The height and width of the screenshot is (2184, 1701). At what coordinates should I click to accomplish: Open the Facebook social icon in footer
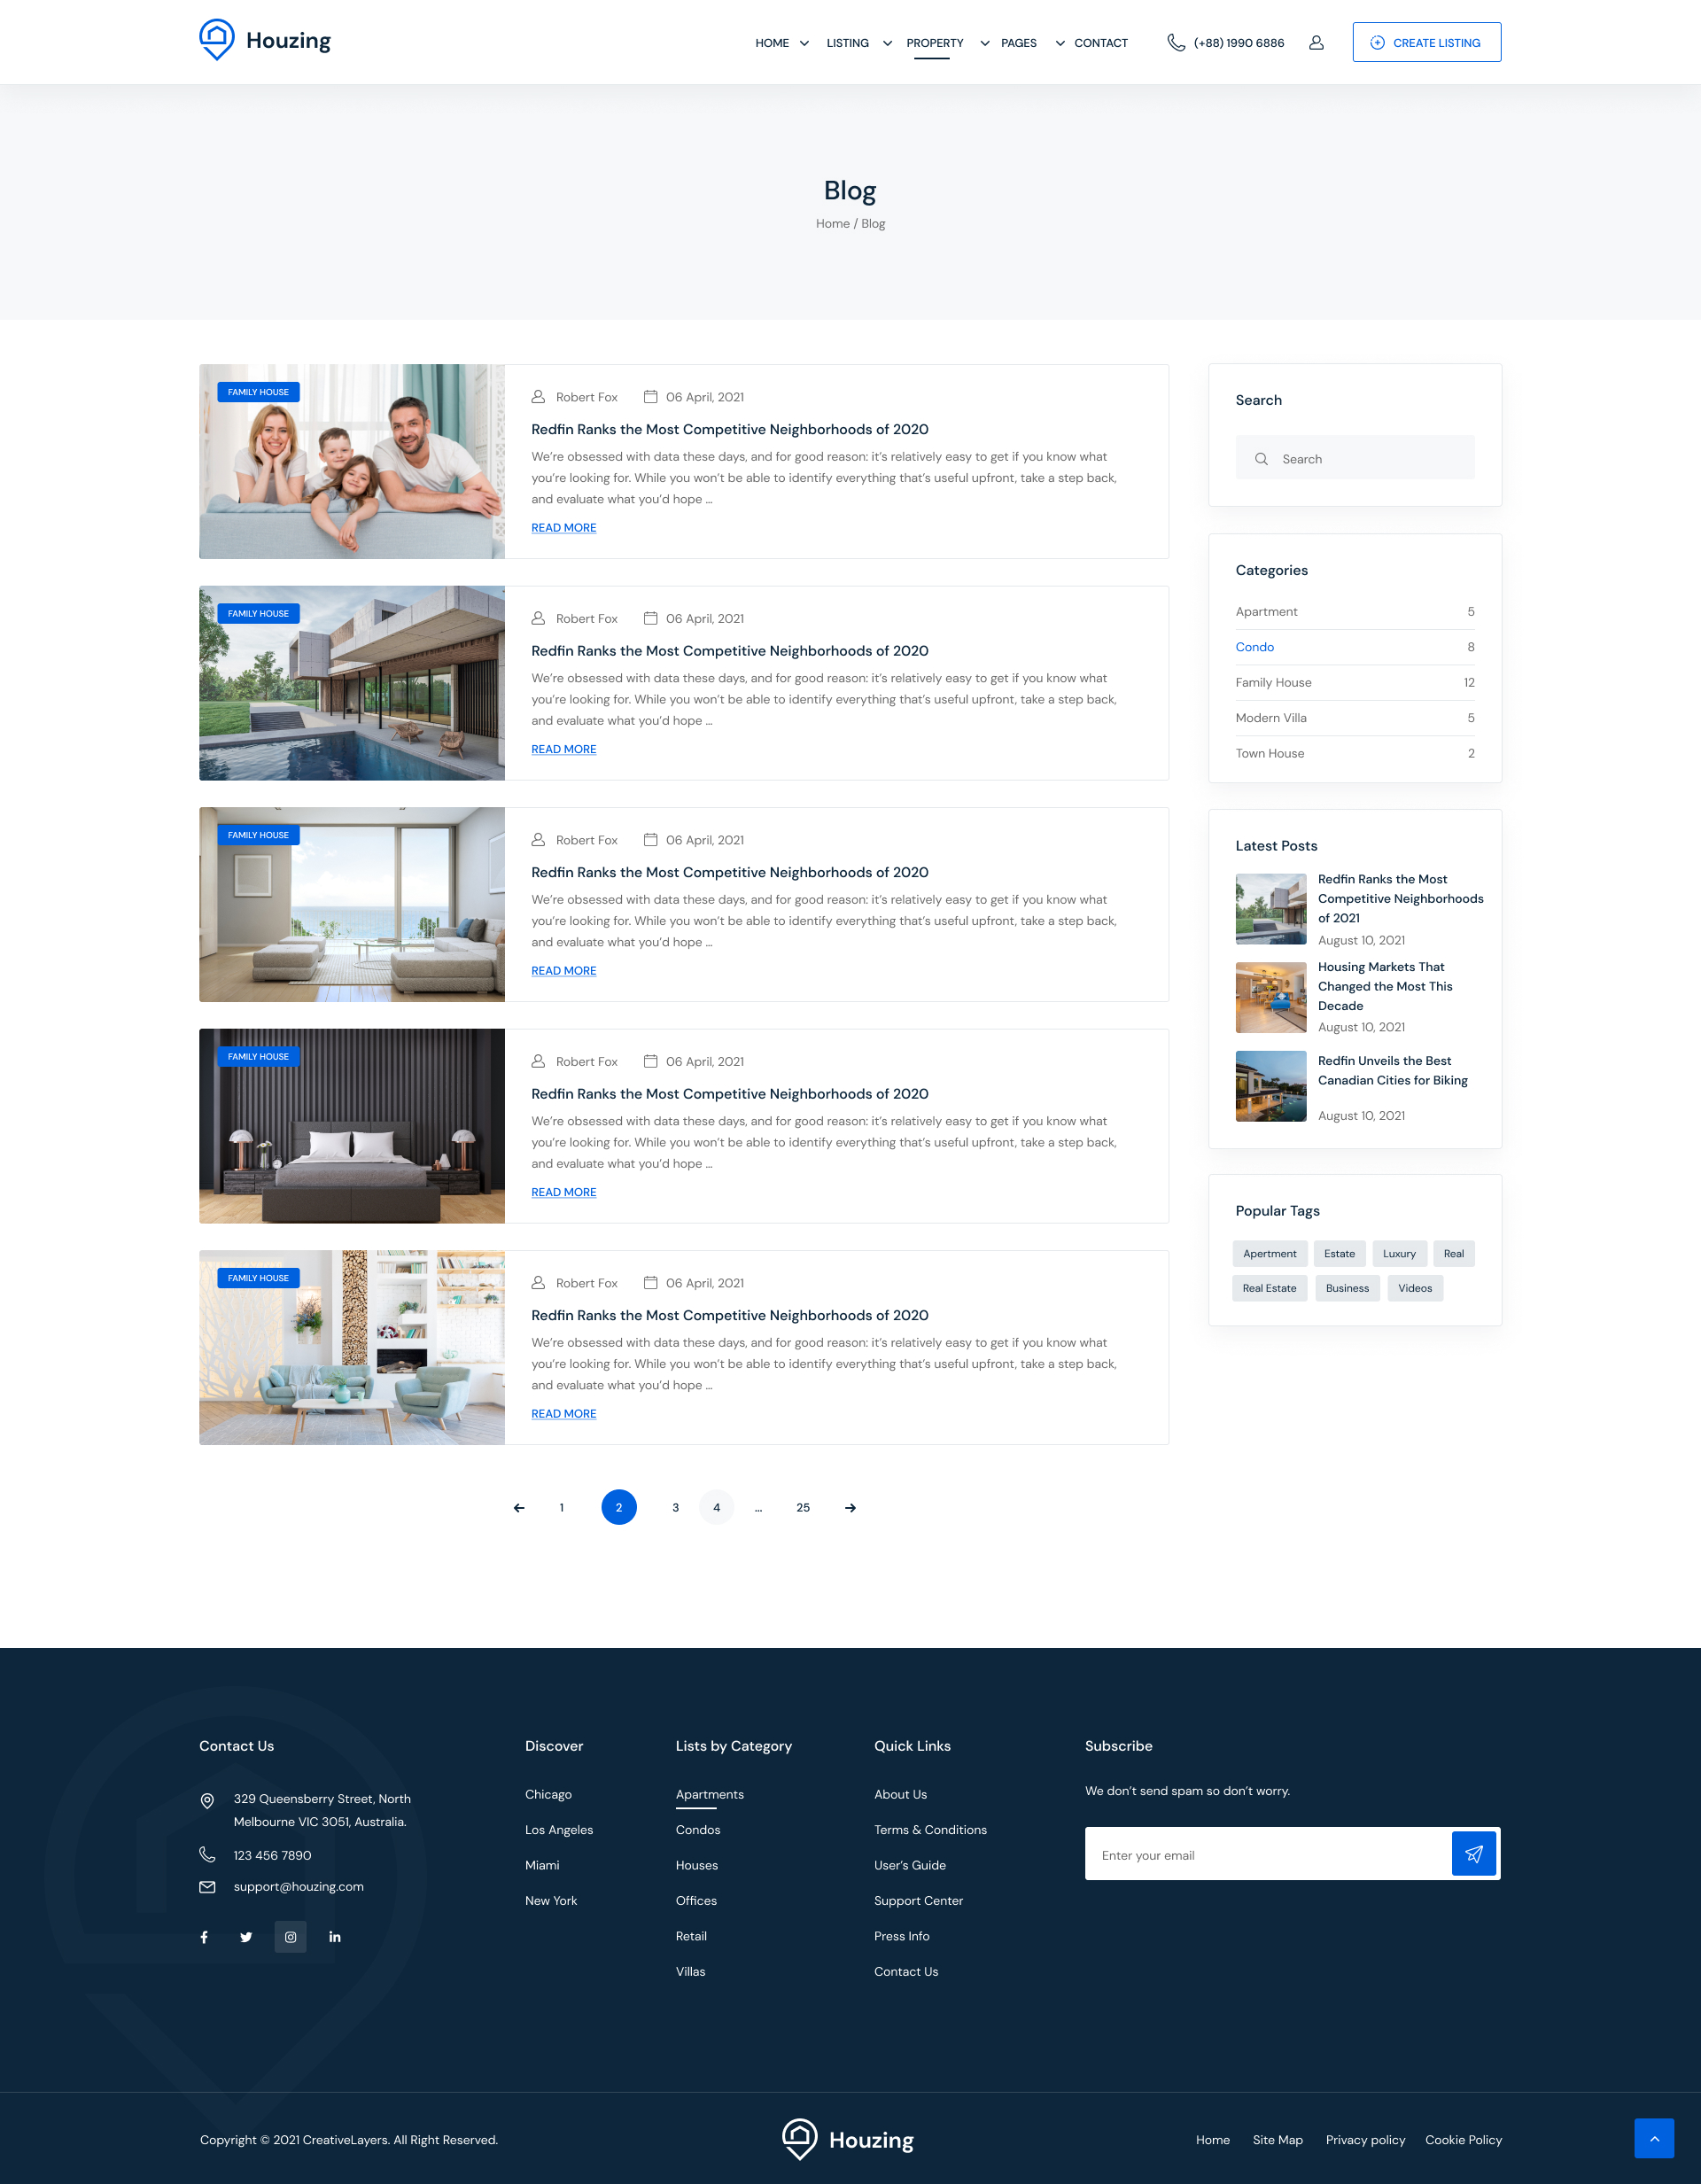pyautogui.click(x=204, y=1937)
